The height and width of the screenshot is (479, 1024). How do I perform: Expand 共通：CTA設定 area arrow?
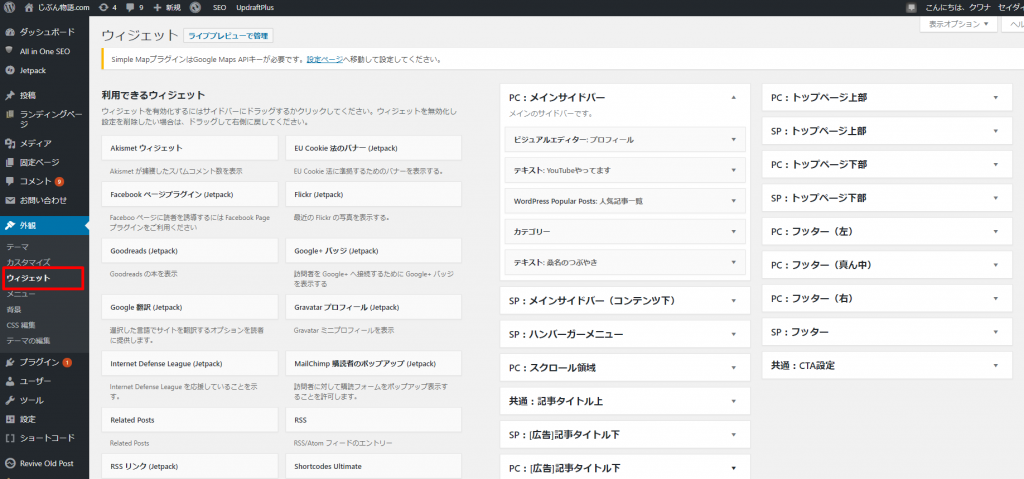[995, 366]
